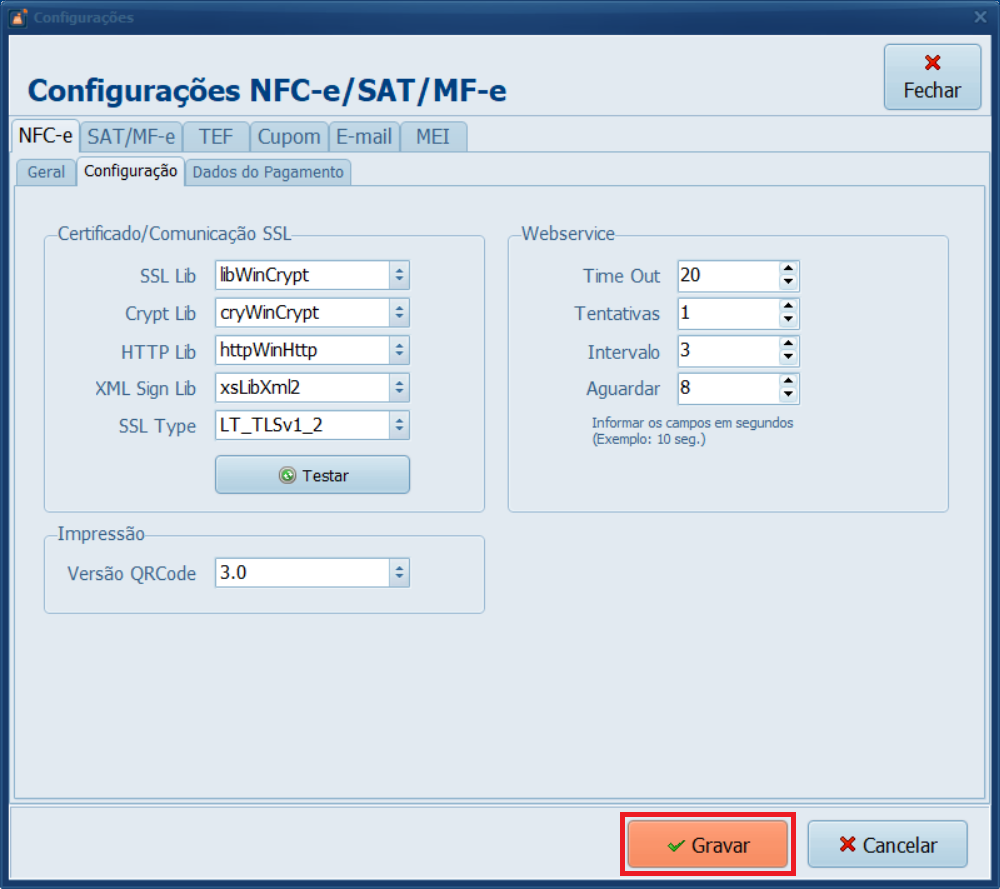This screenshot has height=889, width=1000.
Task: Expand the Versão QRCode dropdown
Action: [x=399, y=573]
